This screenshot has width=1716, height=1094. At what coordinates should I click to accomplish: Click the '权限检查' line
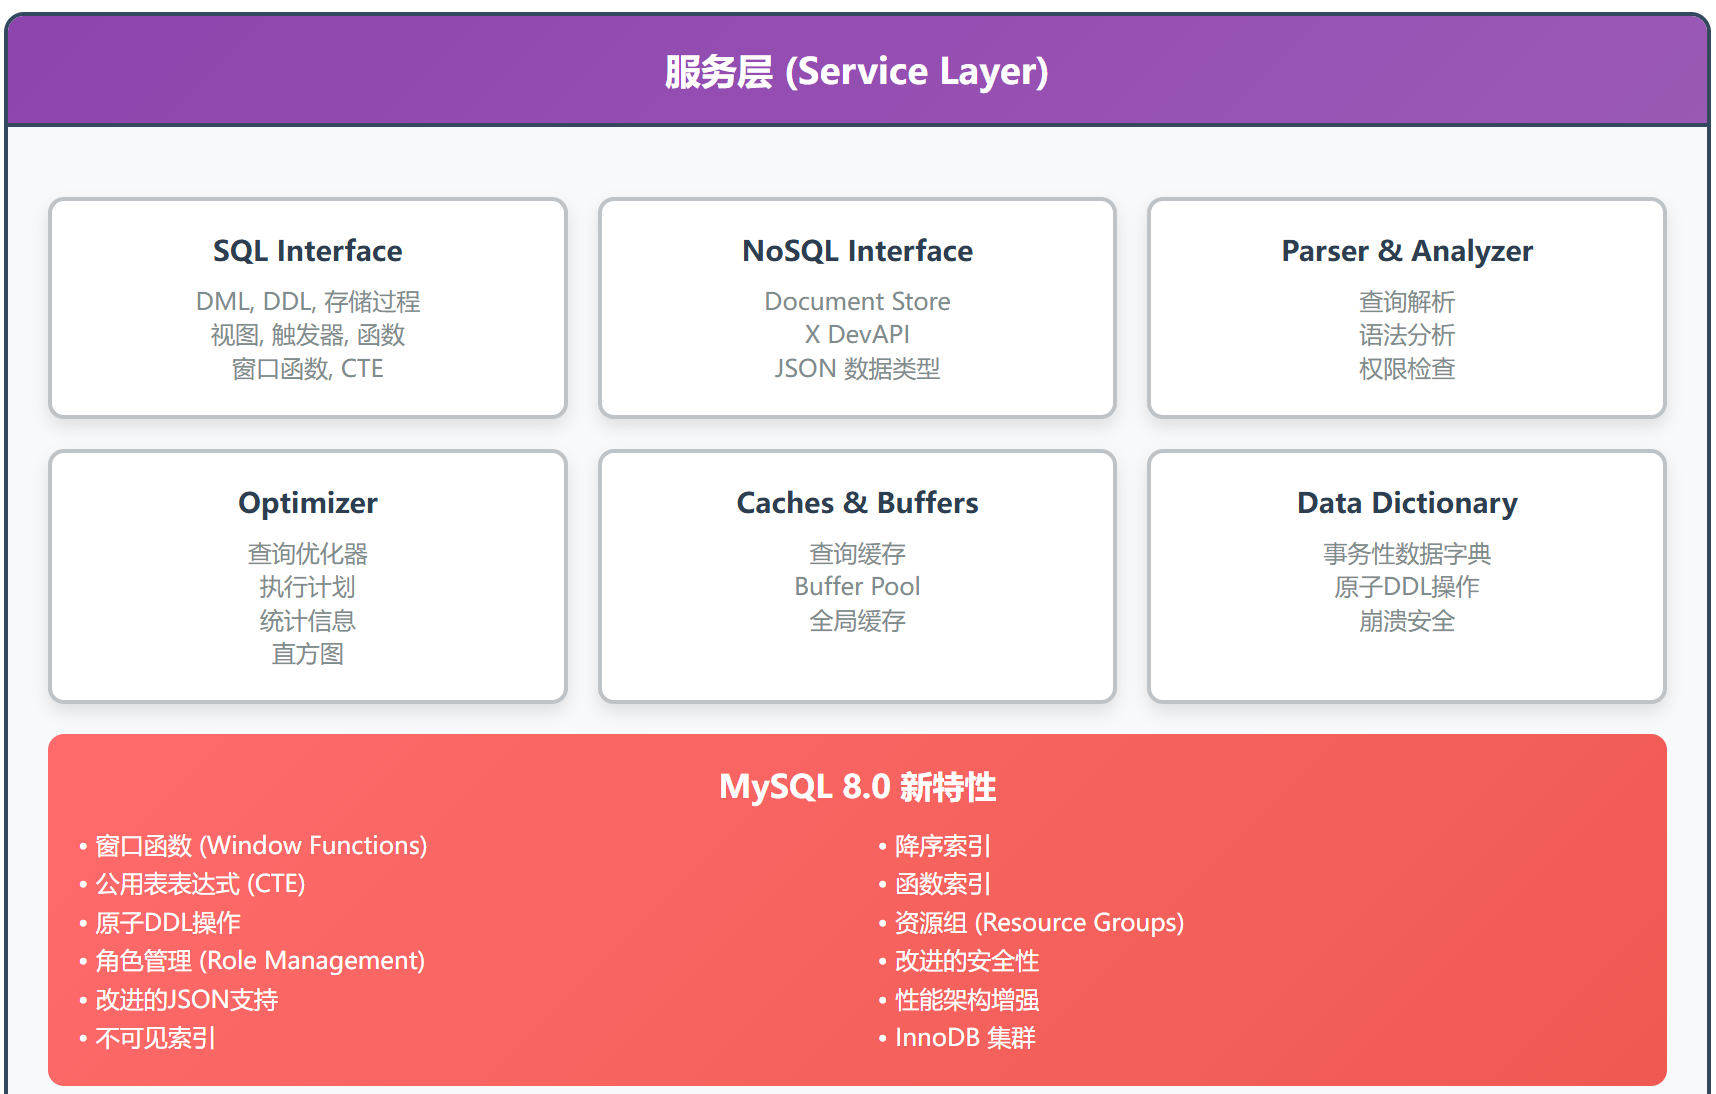click(1407, 369)
